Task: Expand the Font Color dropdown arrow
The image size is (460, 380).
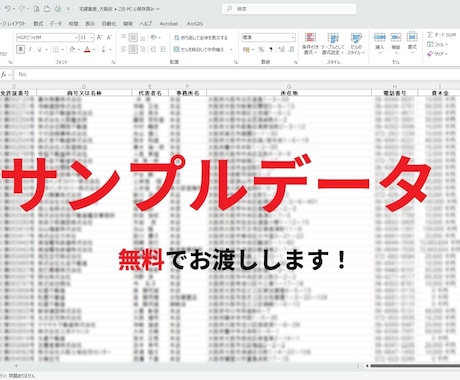Action: pyautogui.click(x=94, y=50)
